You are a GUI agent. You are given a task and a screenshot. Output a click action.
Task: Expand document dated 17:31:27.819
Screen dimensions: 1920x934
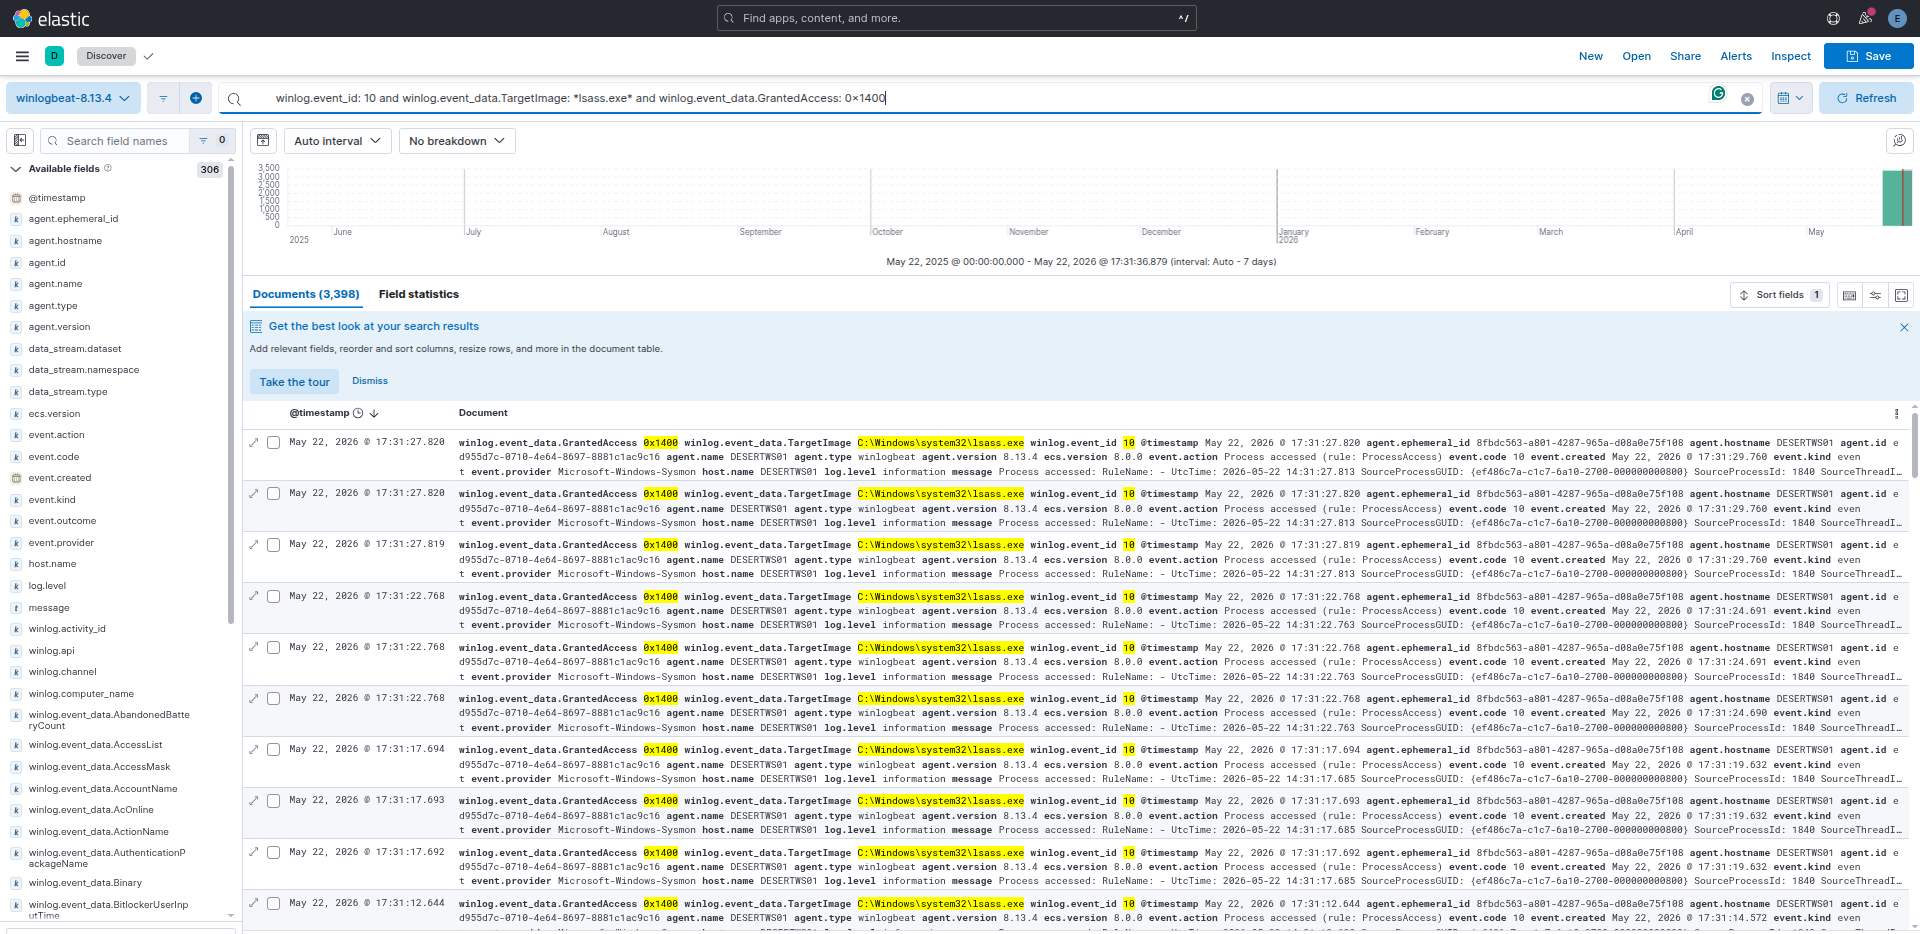(254, 545)
